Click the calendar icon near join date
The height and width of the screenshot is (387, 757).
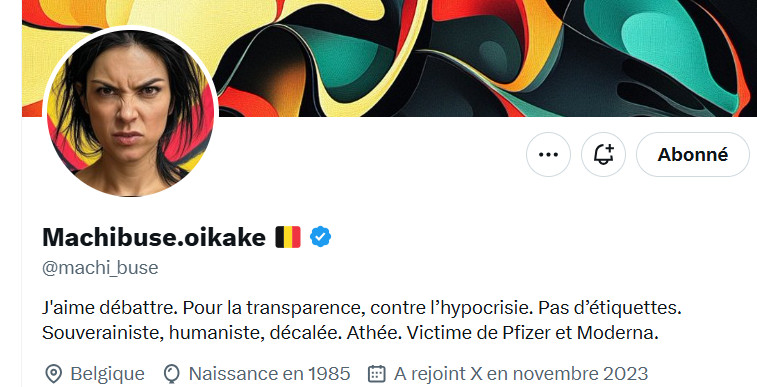point(377,373)
